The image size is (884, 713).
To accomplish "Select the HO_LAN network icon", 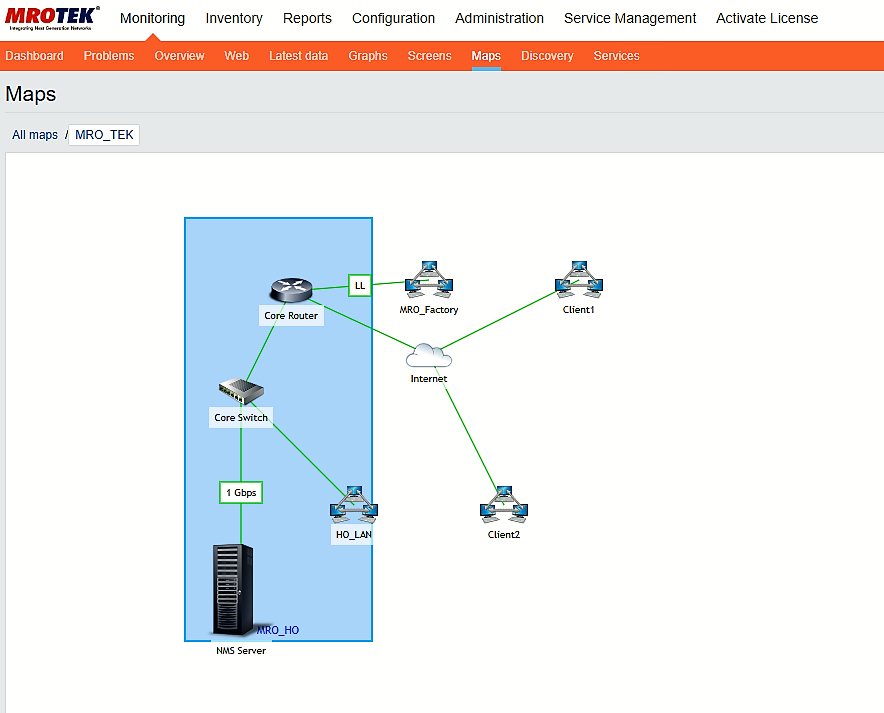I will (353, 506).
